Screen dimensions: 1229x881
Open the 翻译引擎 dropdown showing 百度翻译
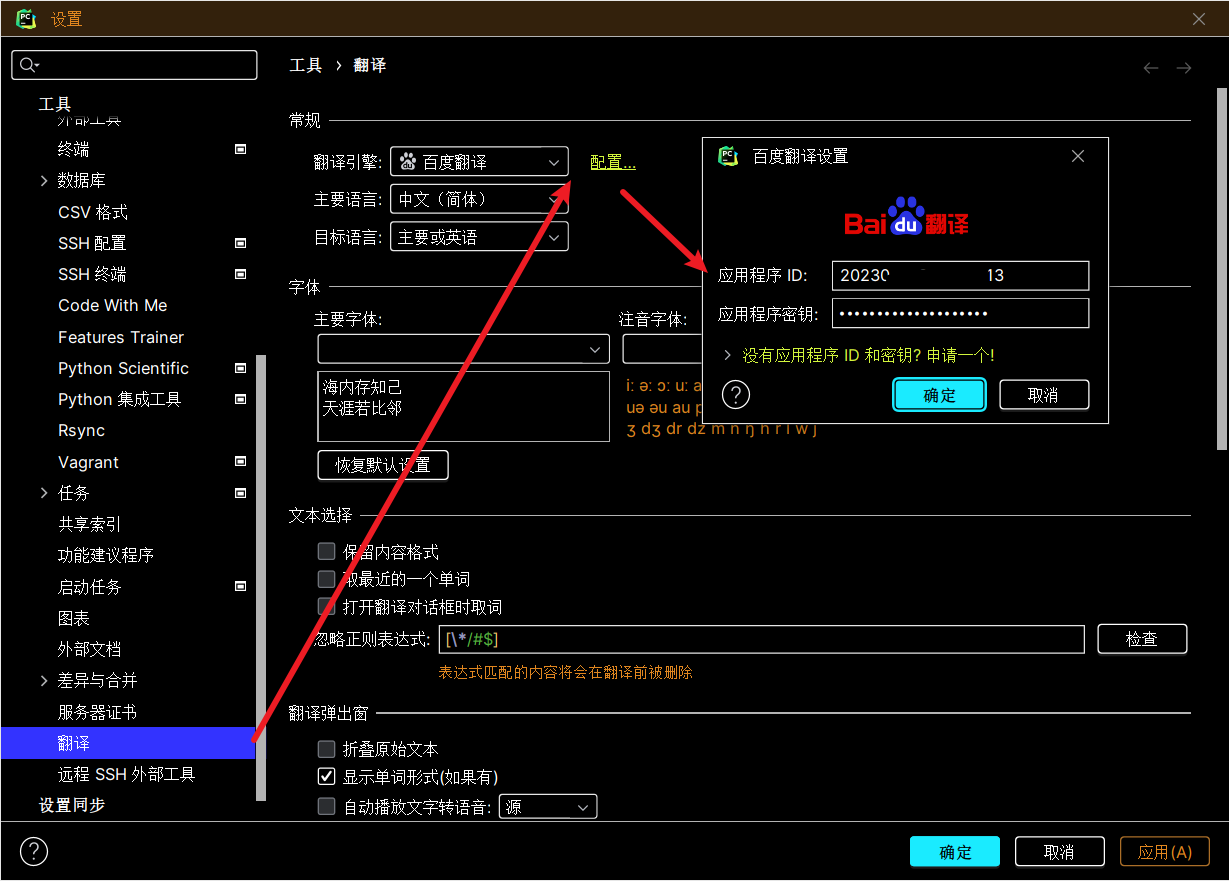pos(479,162)
